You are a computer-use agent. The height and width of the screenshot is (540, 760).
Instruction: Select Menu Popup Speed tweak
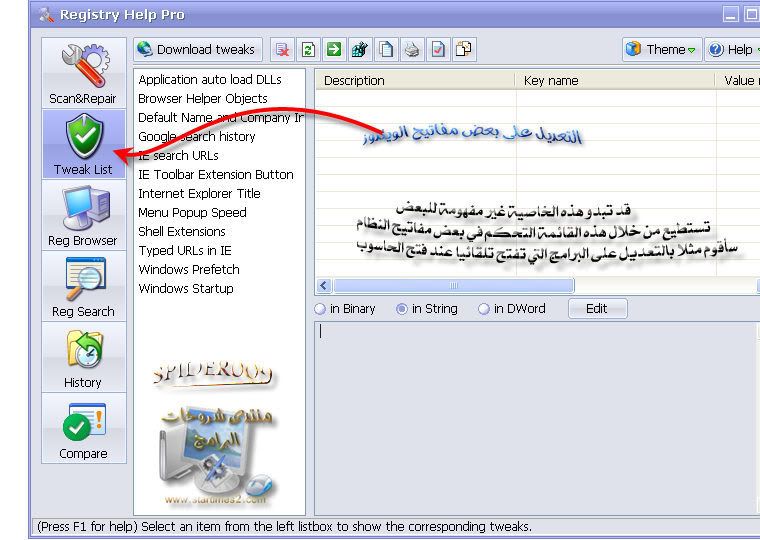point(192,212)
